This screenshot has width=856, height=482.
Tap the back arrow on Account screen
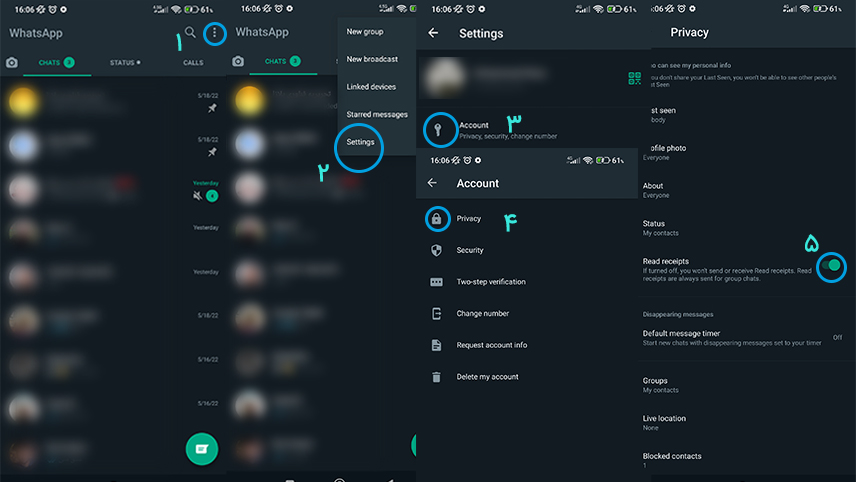coord(432,183)
